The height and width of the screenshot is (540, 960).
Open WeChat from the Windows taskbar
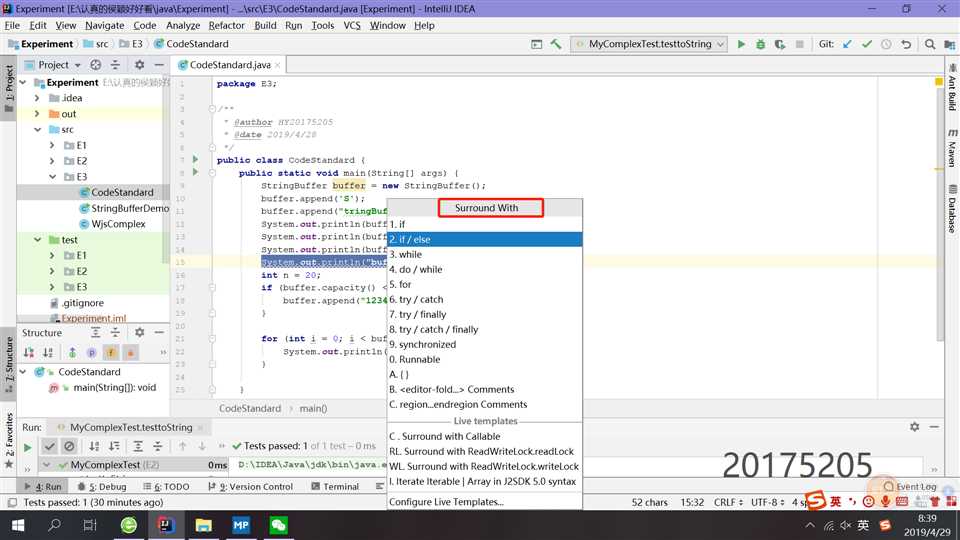[279, 525]
